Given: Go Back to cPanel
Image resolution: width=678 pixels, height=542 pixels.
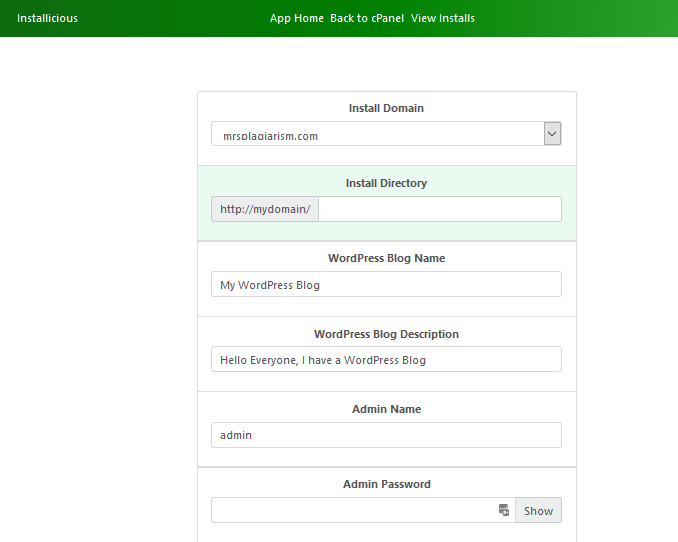Looking at the screenshot, I should click(x=367, y=18).
